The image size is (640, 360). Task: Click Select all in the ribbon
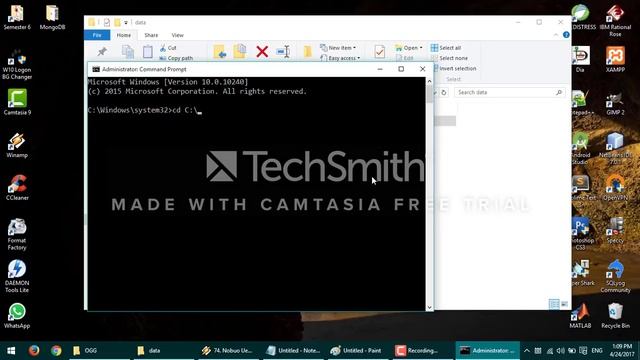(446, 48)
